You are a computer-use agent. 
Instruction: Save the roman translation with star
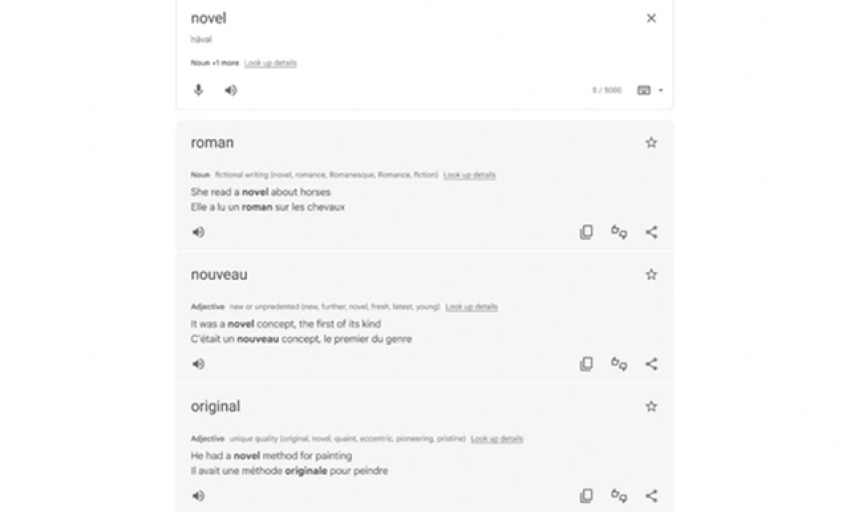[651, 143]
